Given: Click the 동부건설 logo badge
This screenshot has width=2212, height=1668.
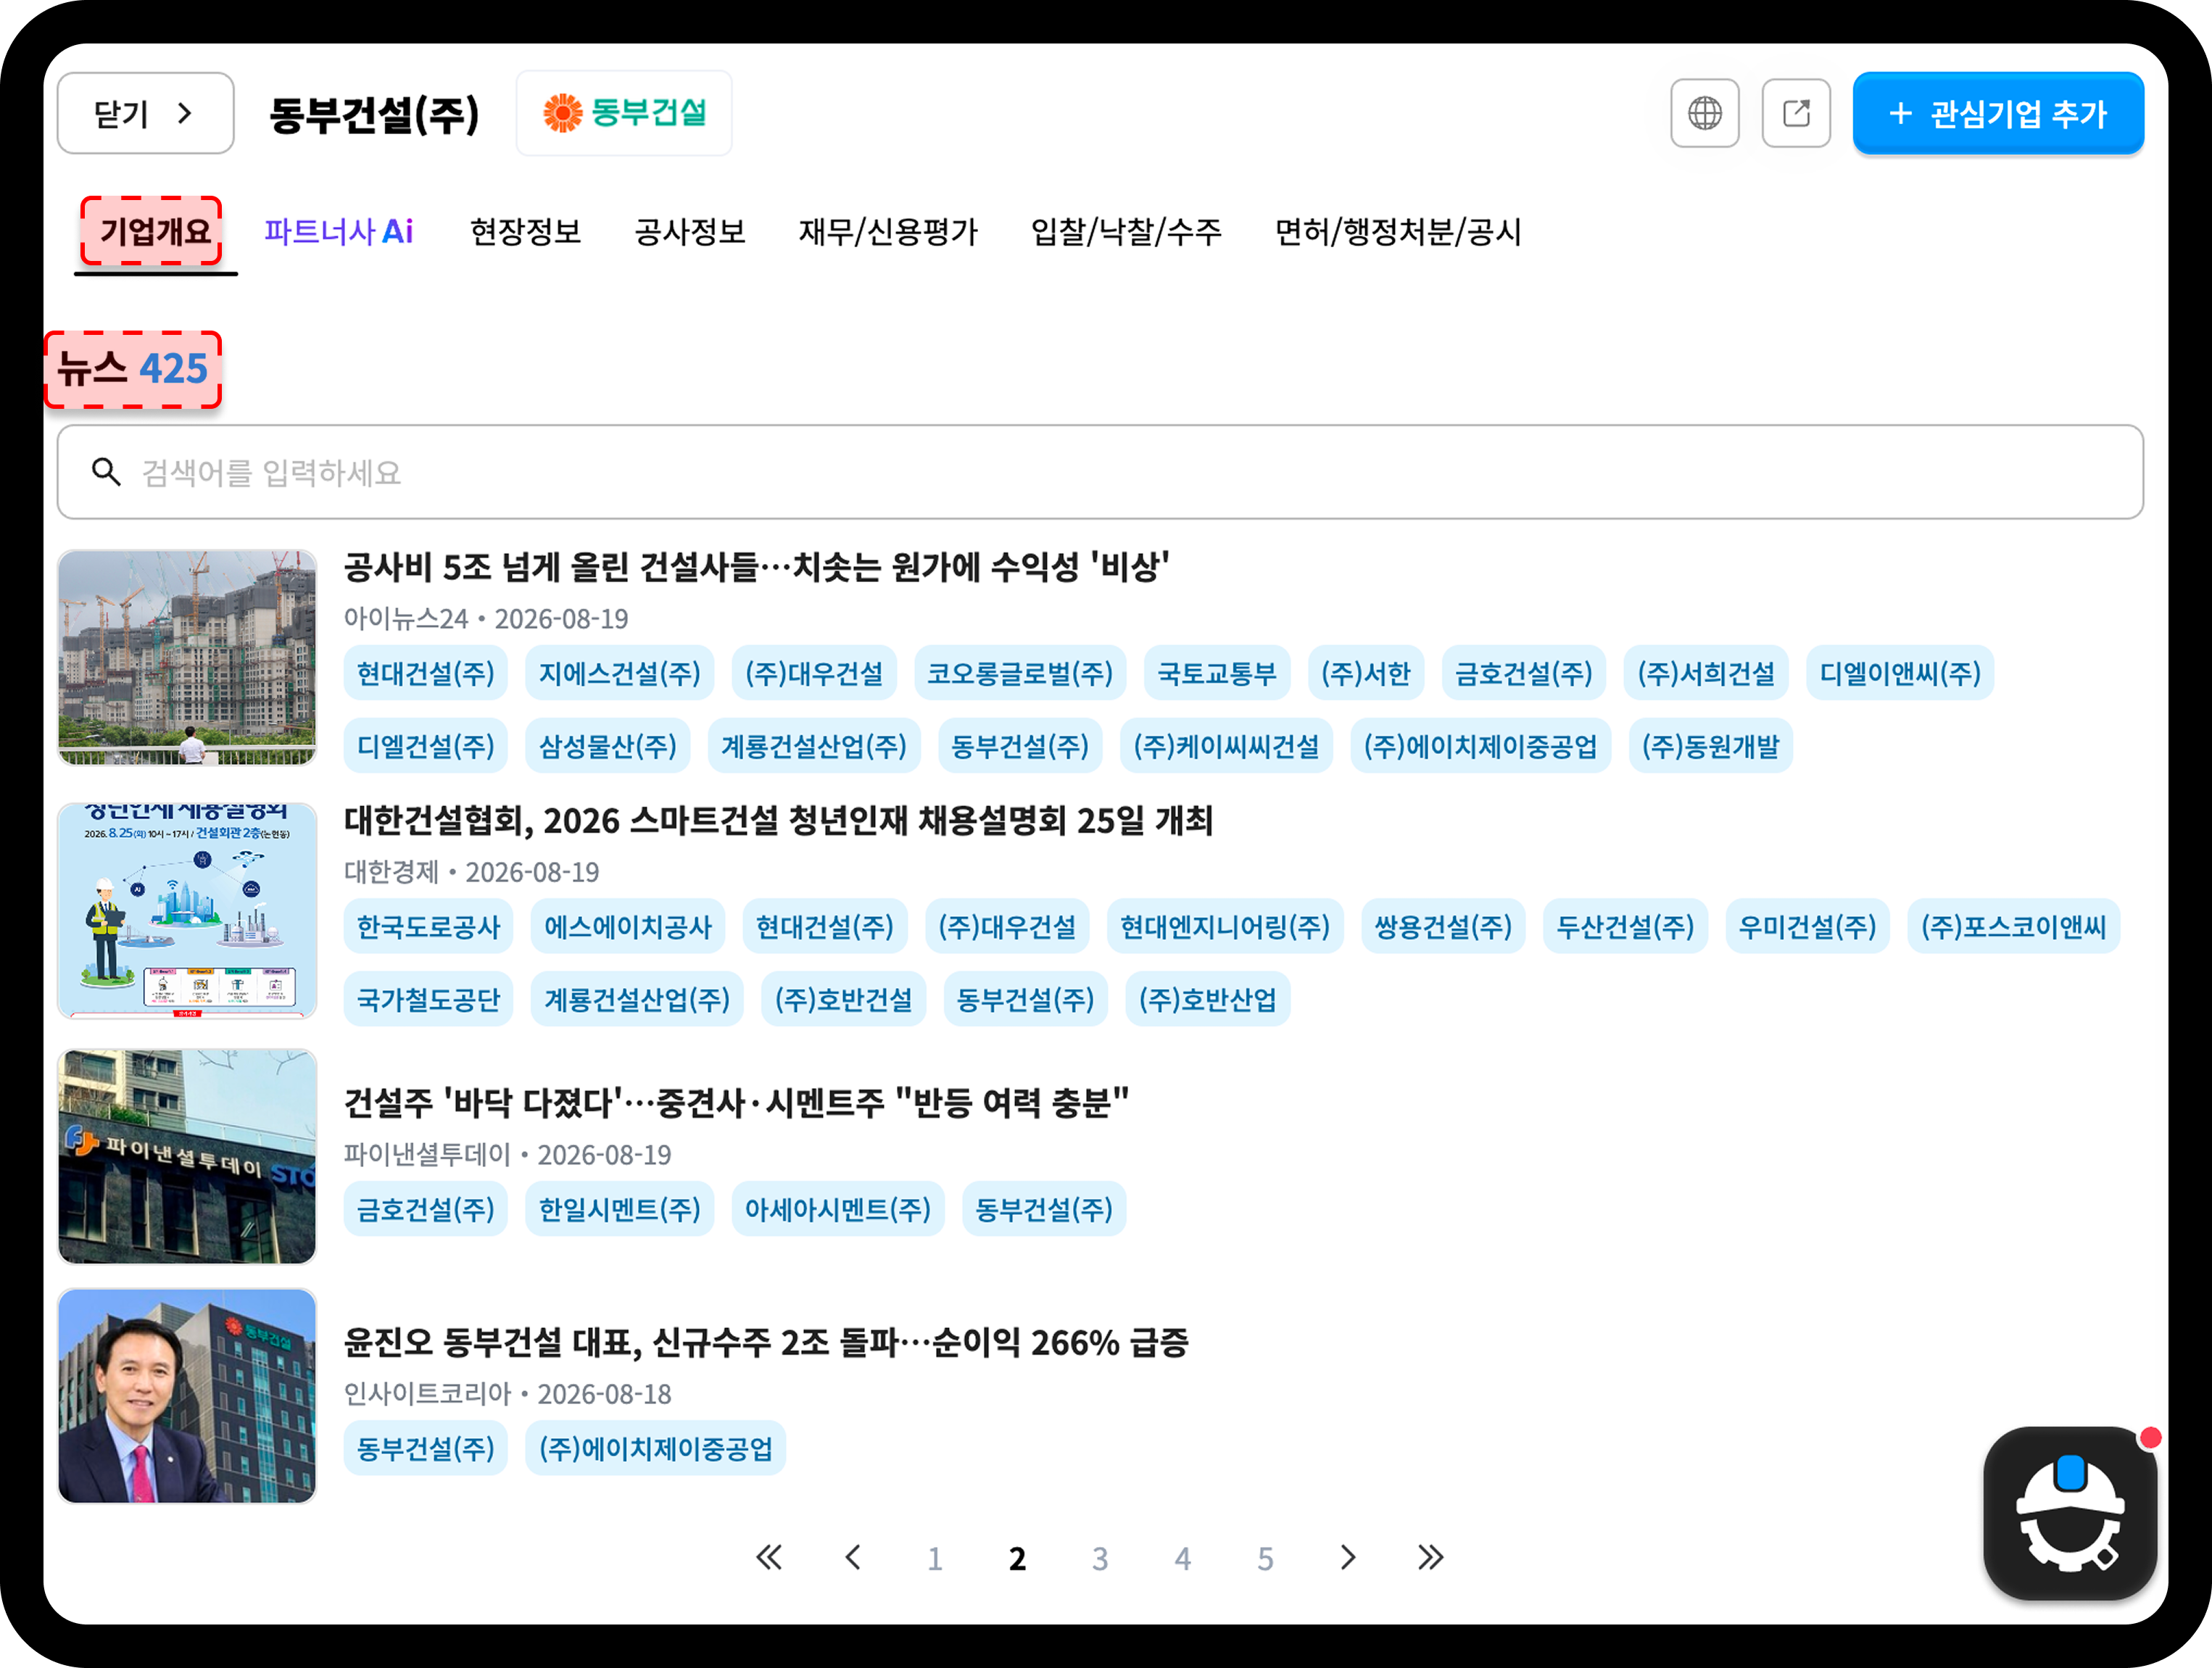Looking at the screenshot, I should click(624, 113).
